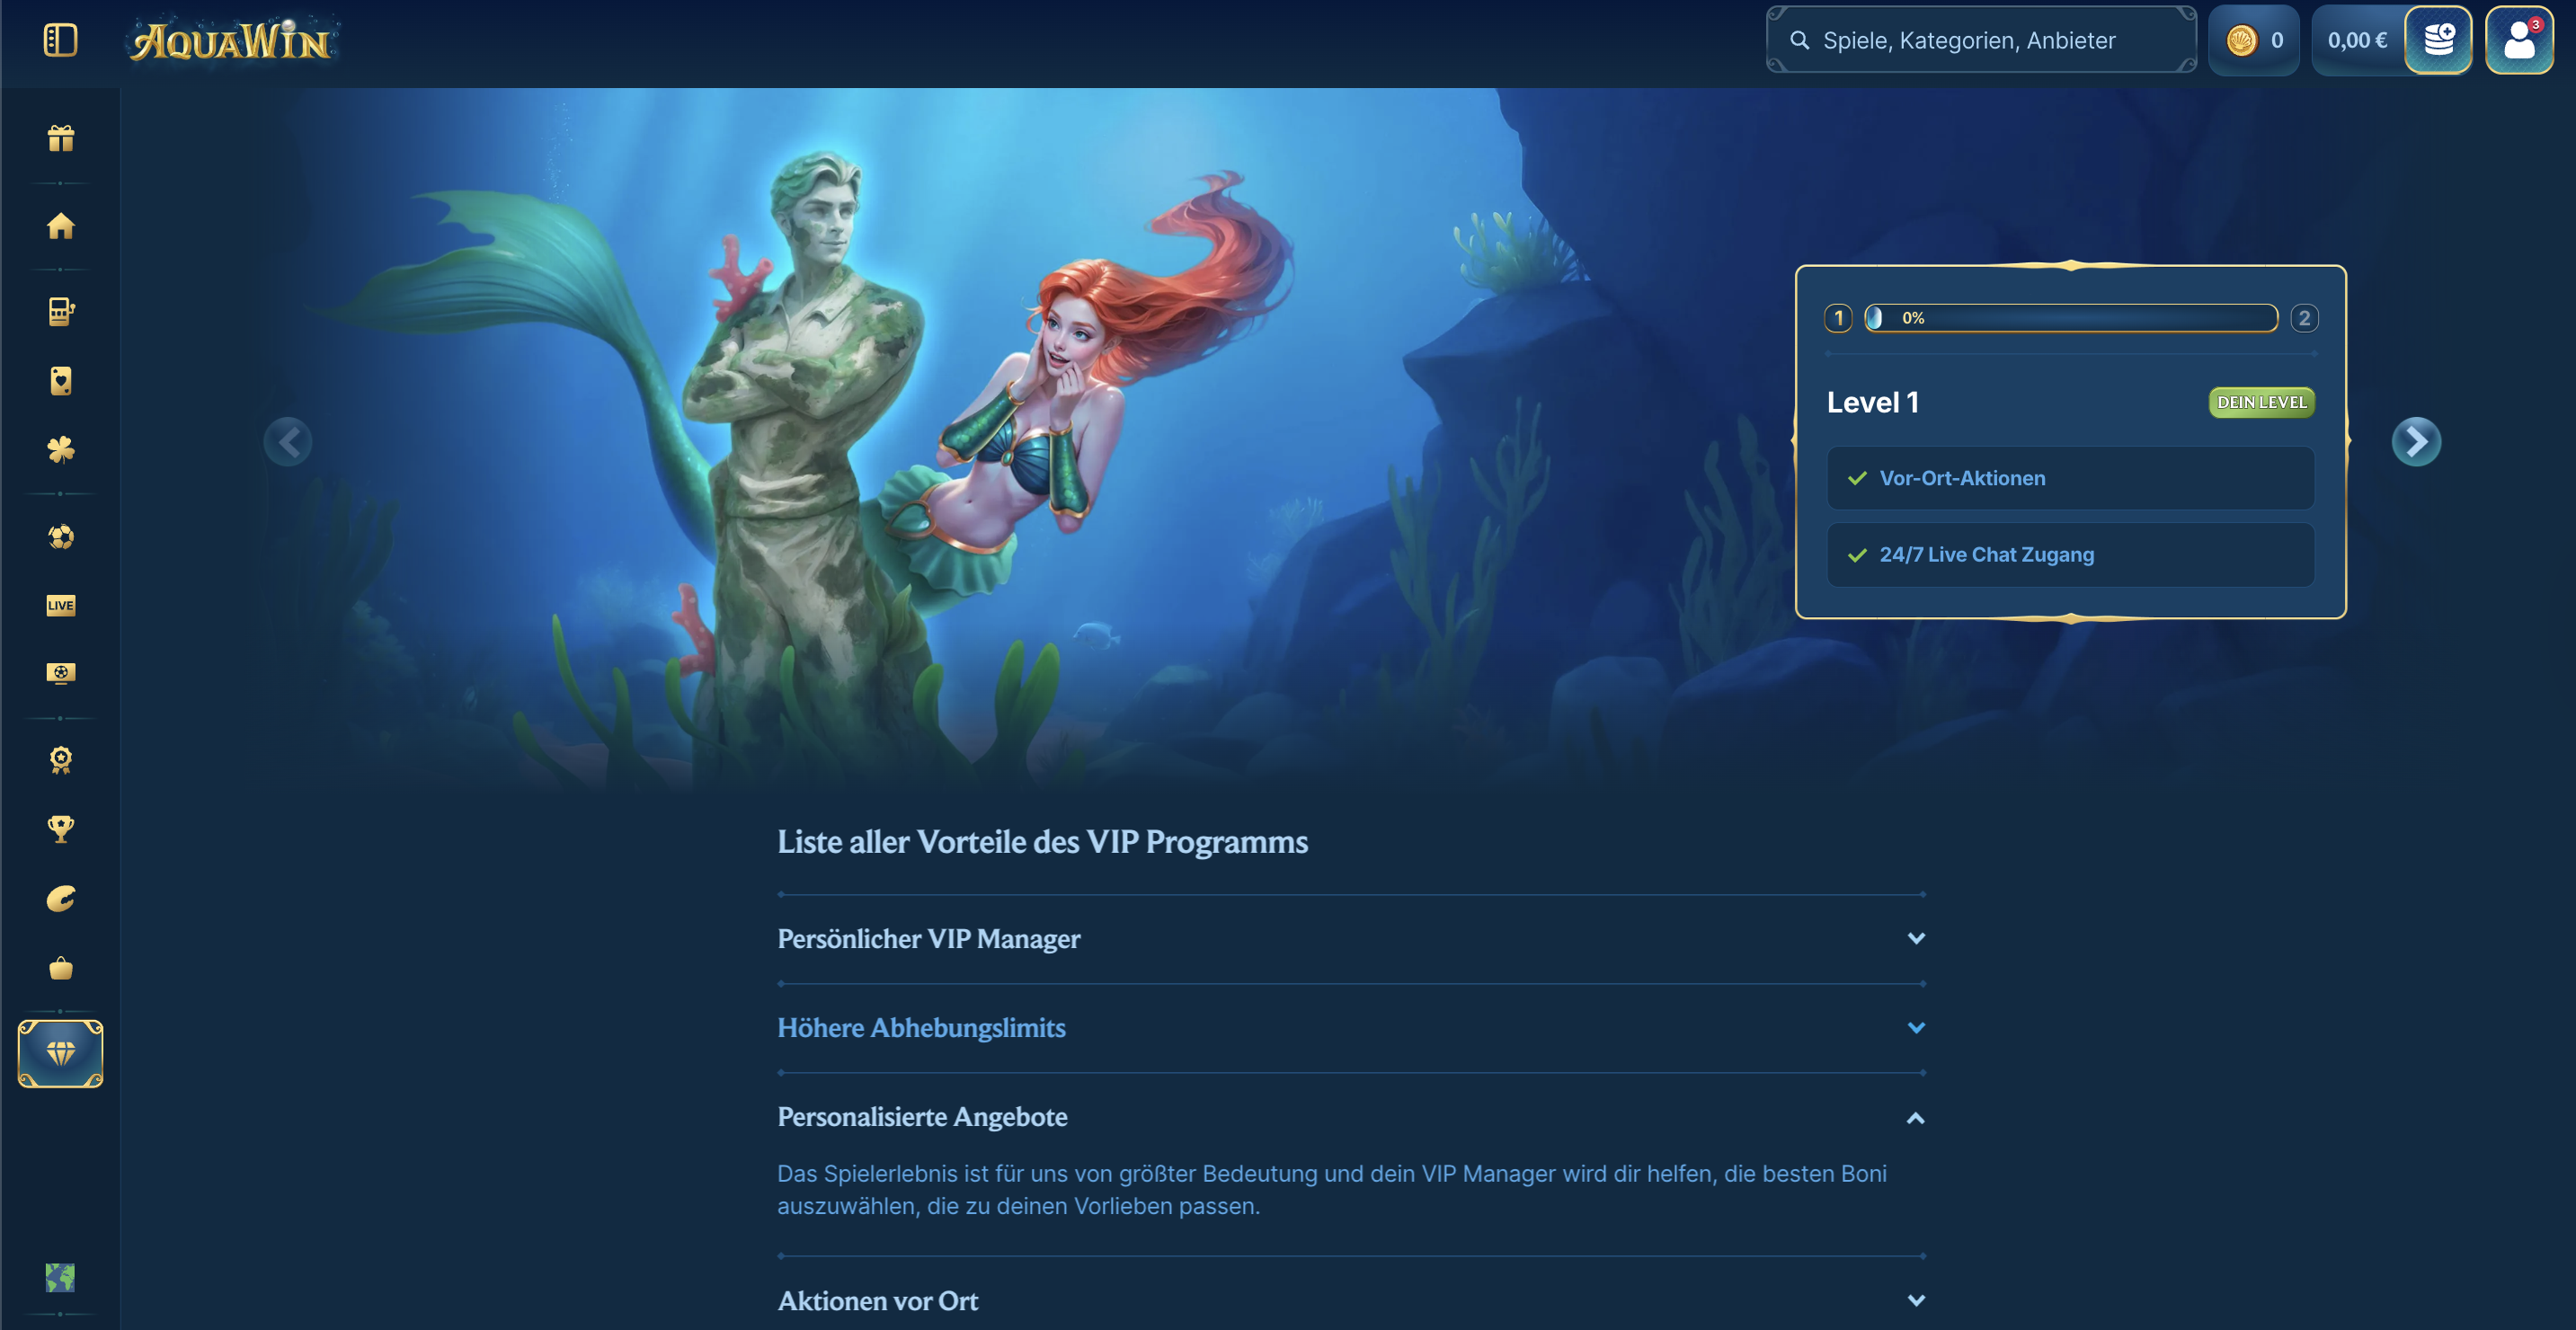
Task: Select the diamond VIP icon in sidebar
Action: pos(60,1054)
